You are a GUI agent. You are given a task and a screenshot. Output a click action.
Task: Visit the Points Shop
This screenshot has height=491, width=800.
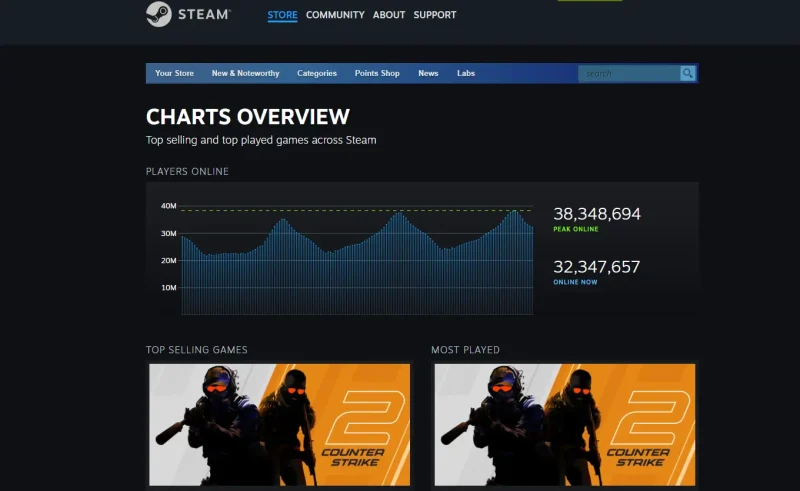pos(377,73)
